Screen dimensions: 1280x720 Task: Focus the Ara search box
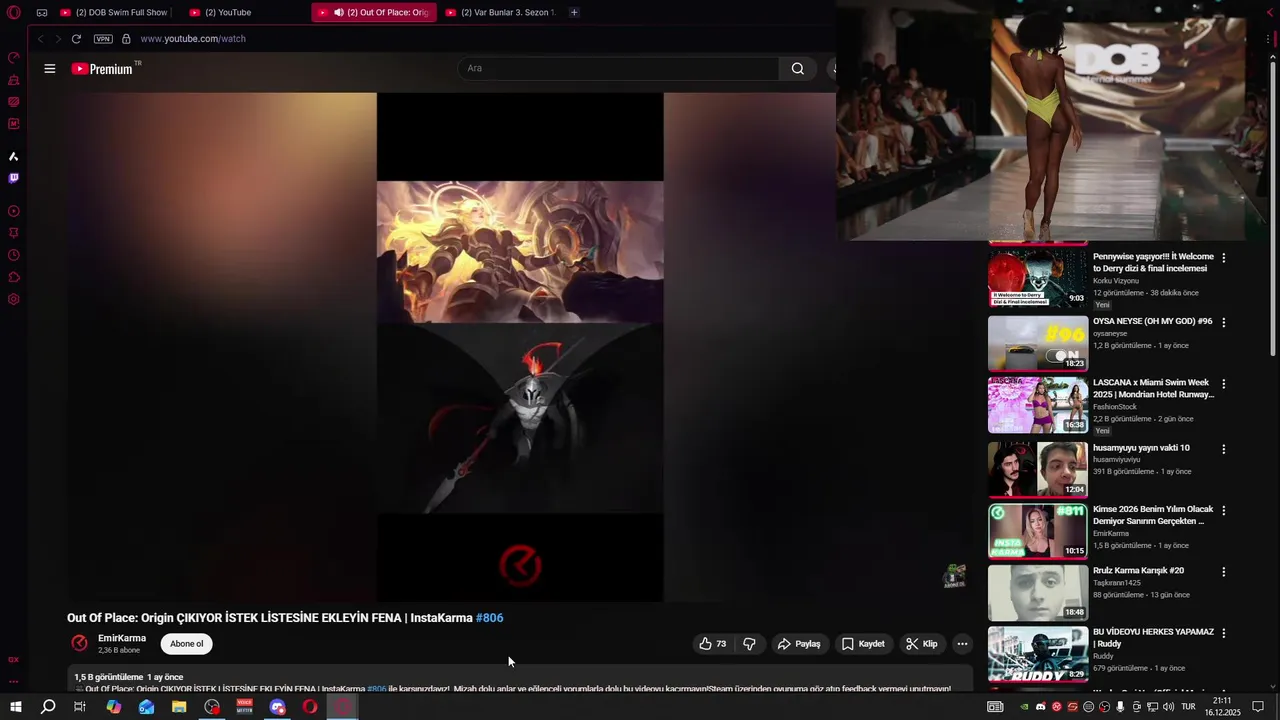point(618,68)
